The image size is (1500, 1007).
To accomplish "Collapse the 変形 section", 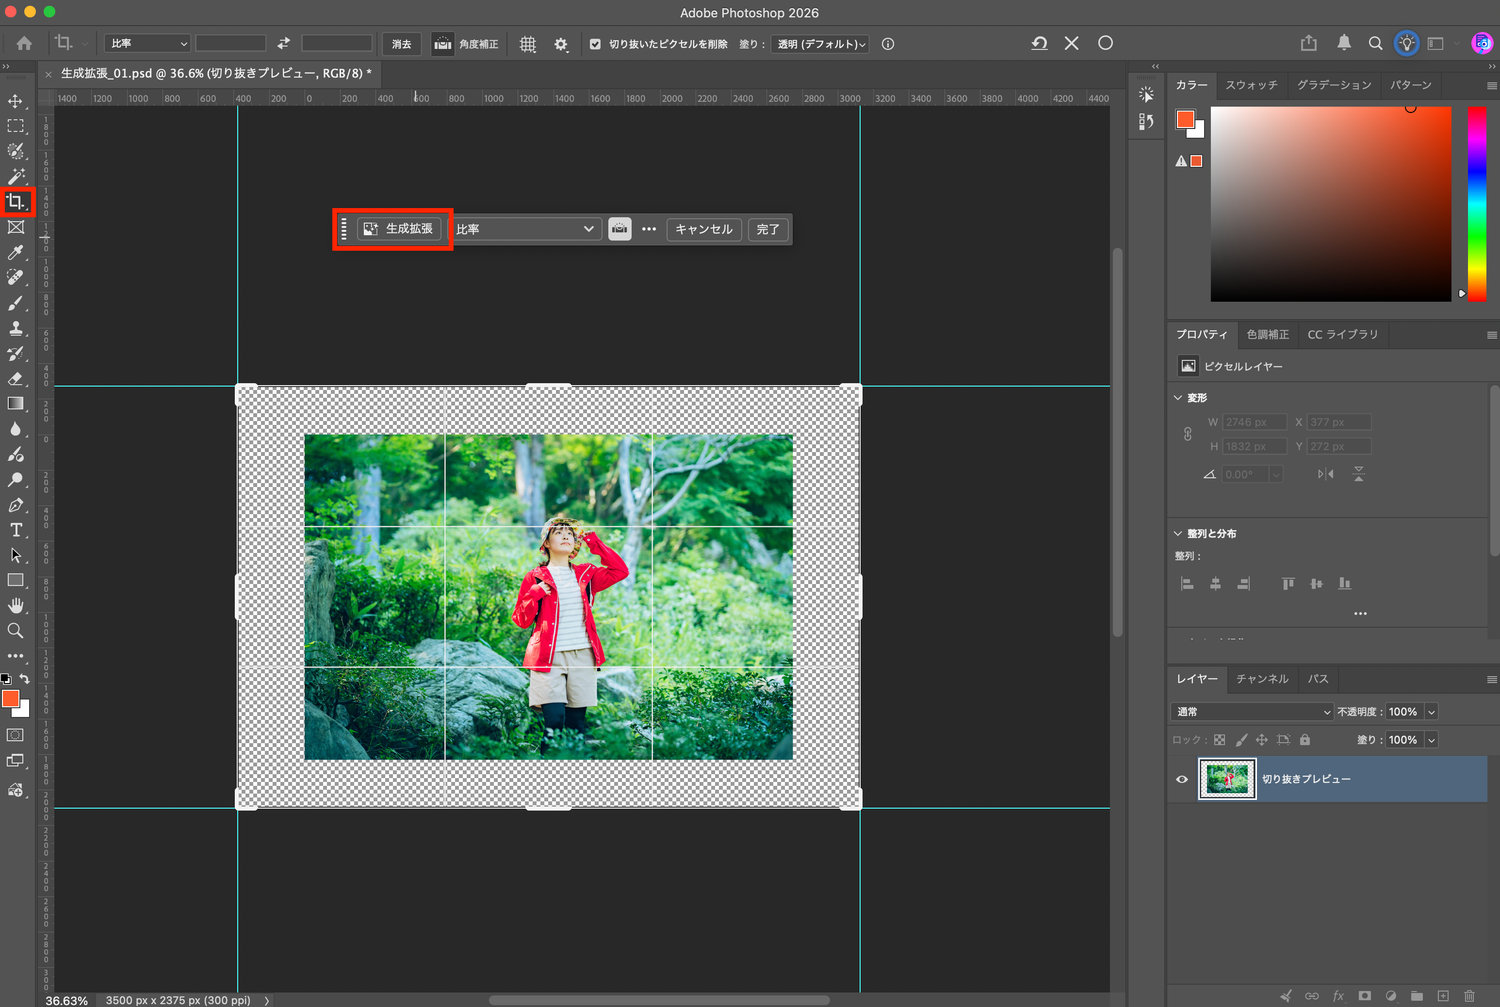I will pos(1178,397).
